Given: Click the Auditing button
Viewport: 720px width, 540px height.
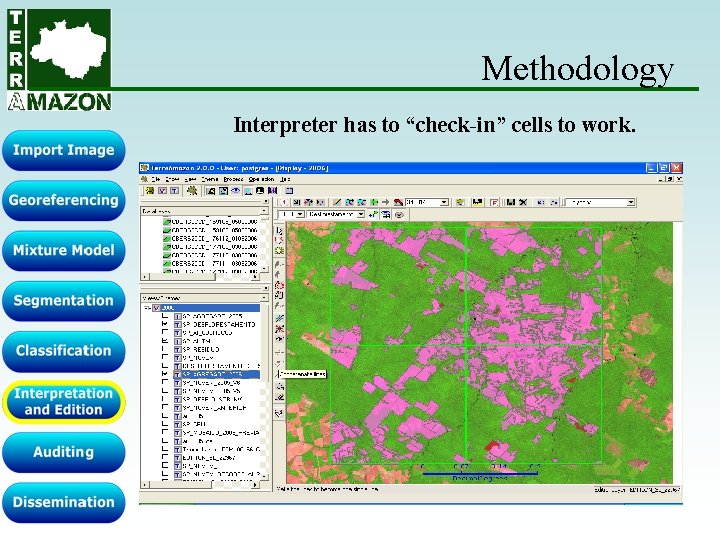Looking at the screenshot, I should 63,452.
